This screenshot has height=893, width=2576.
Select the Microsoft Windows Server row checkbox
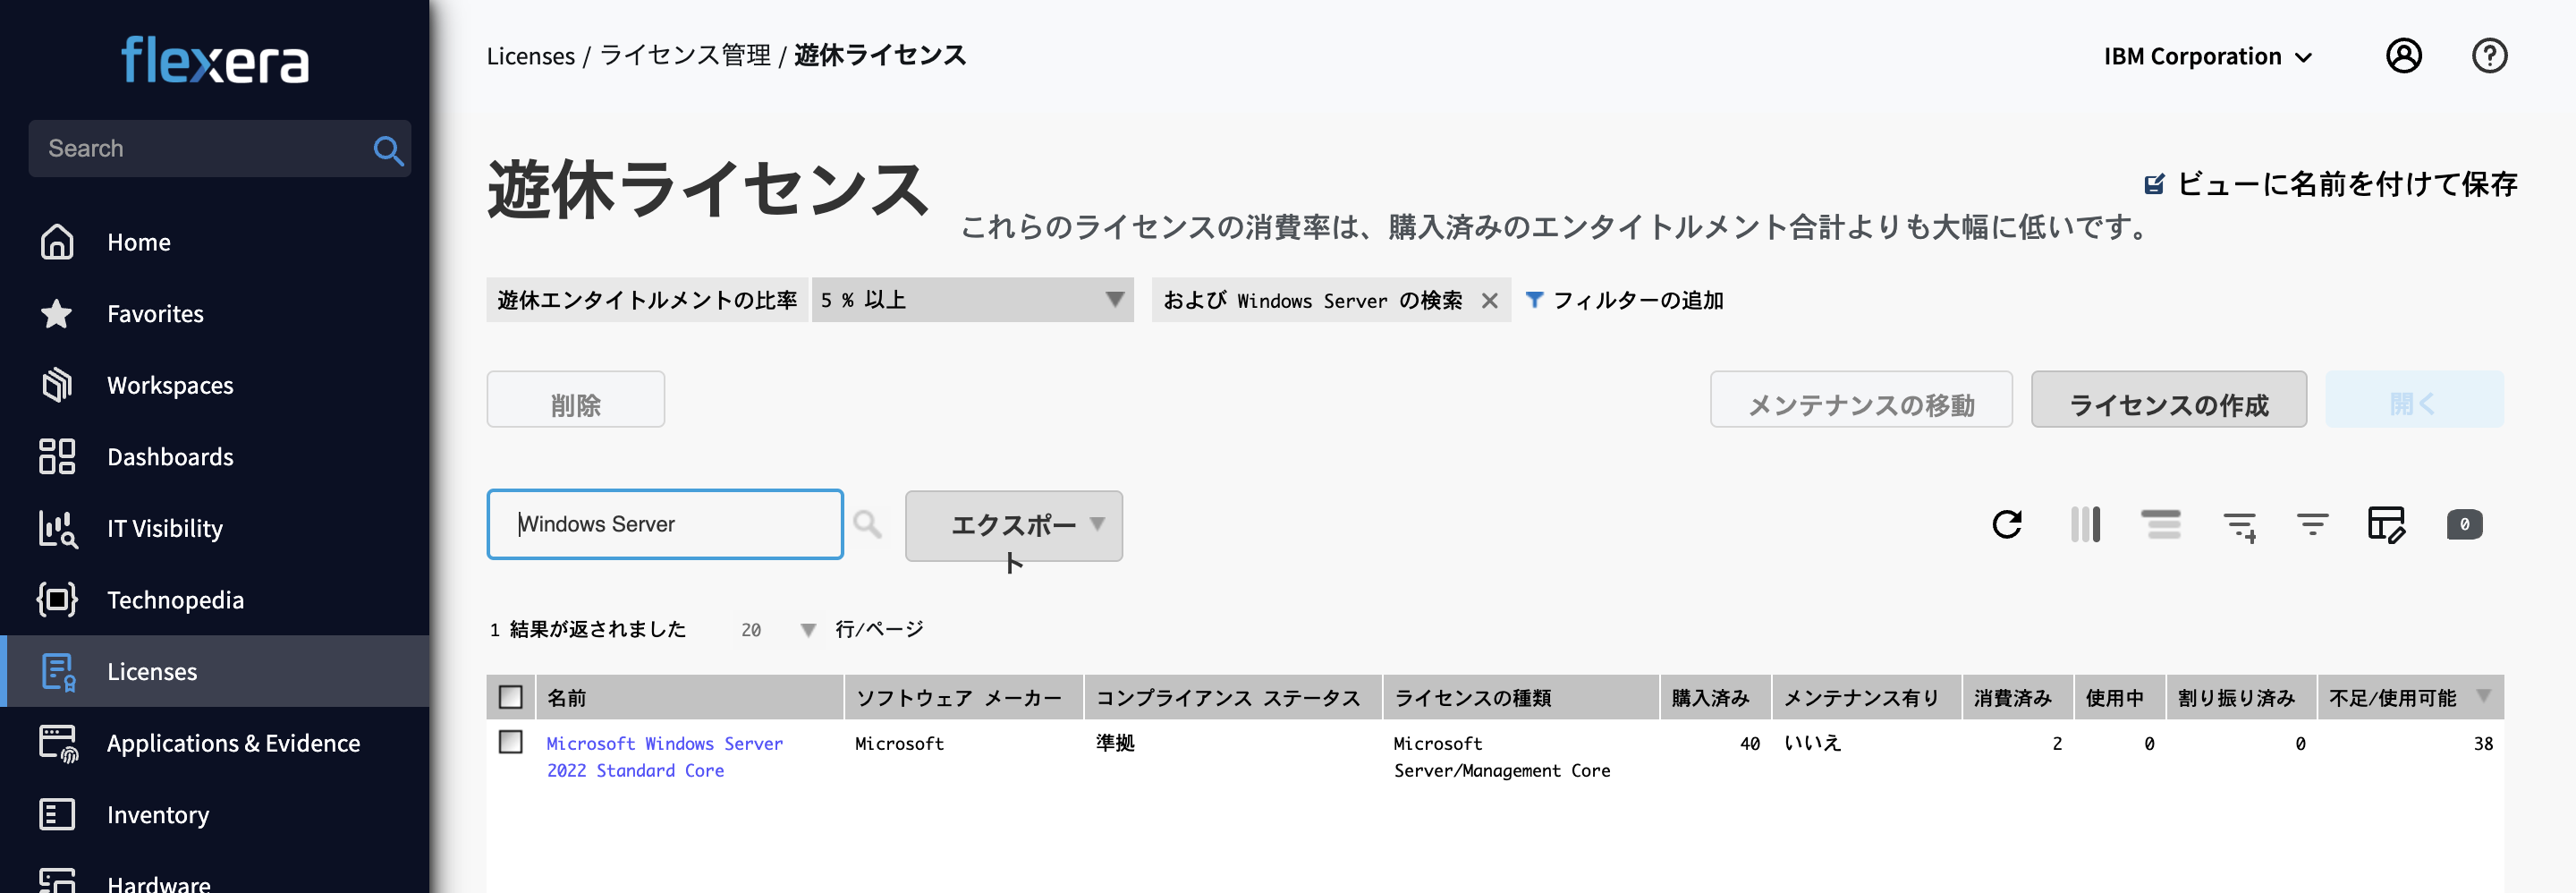click(x=512, y=743)
